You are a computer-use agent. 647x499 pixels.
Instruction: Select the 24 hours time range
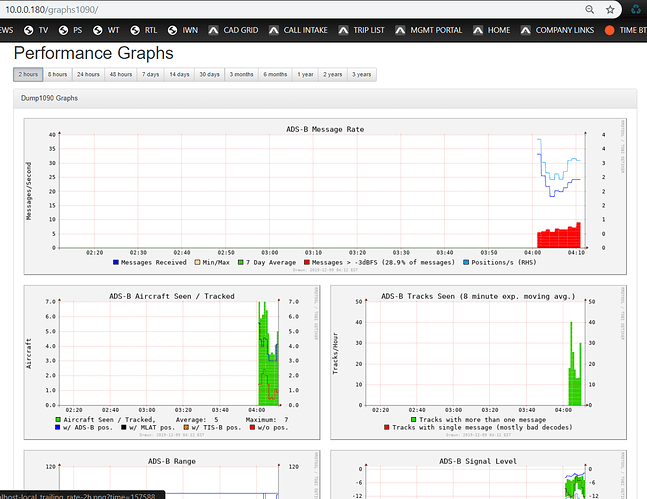(88, 74)
